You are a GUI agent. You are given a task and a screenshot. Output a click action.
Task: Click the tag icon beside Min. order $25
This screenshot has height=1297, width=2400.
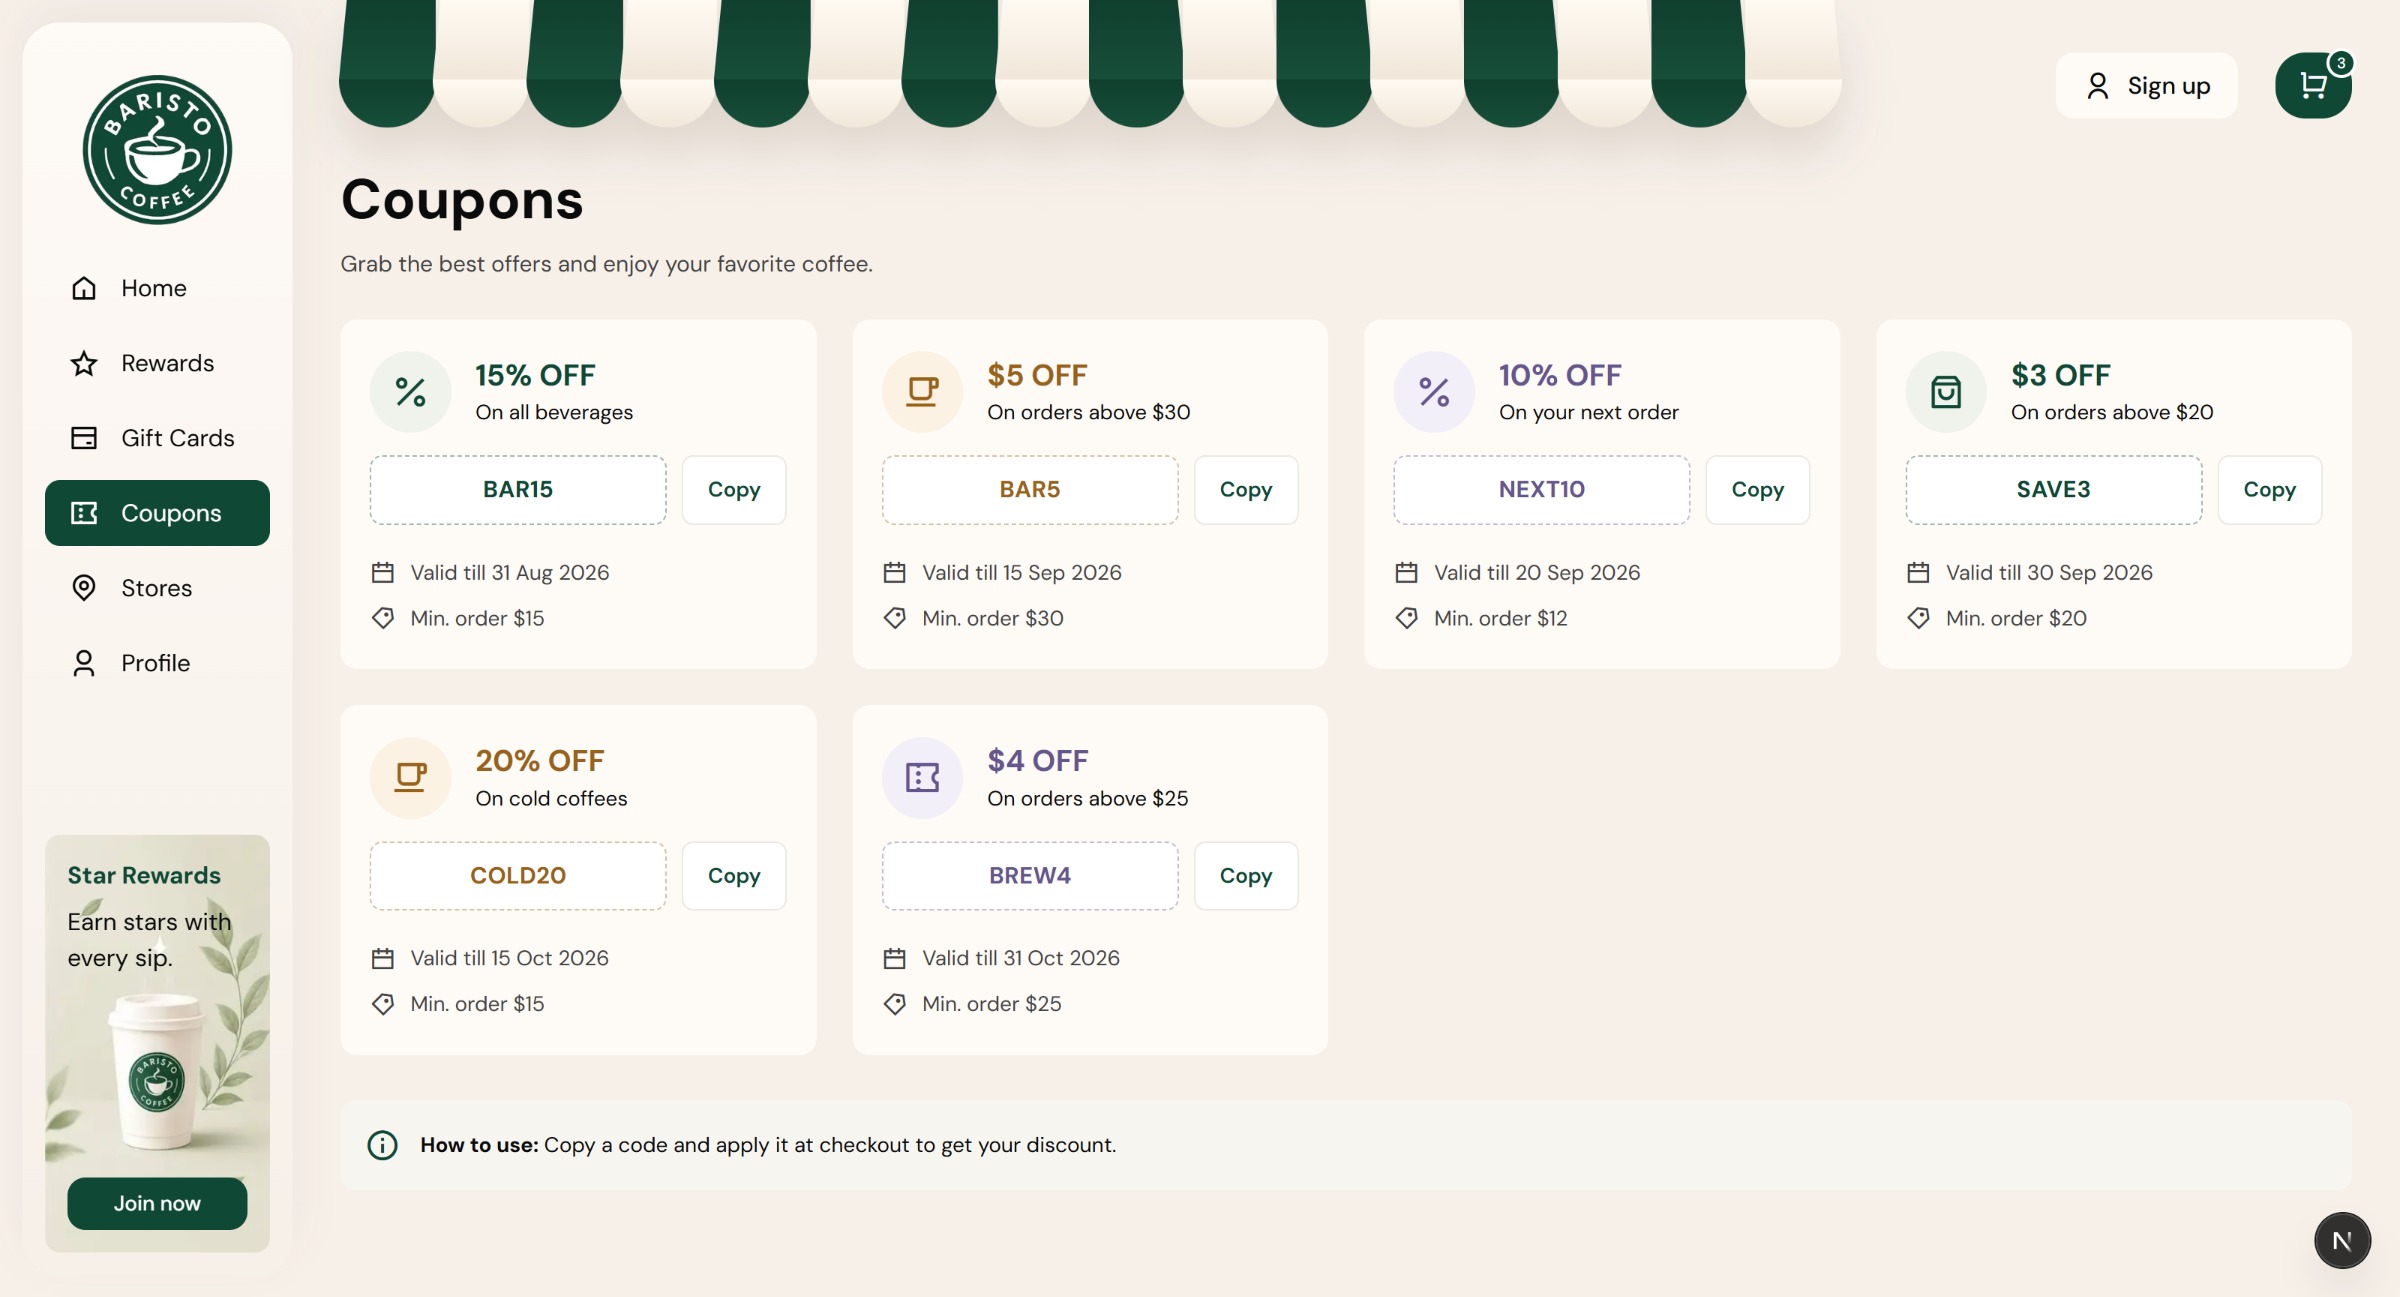pyautogui.click(x=895, y=1004)
